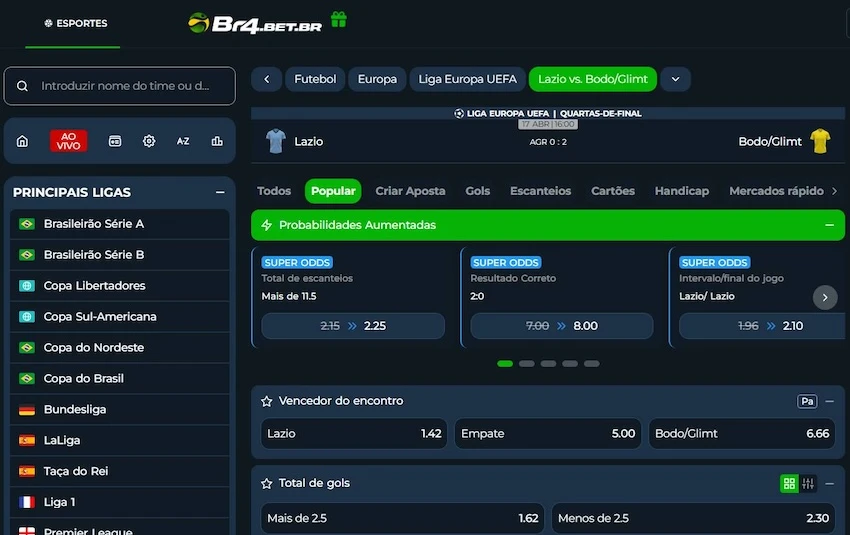
Task: Select super odds 2:0 result at 8.00
Action: click(562, 326)
